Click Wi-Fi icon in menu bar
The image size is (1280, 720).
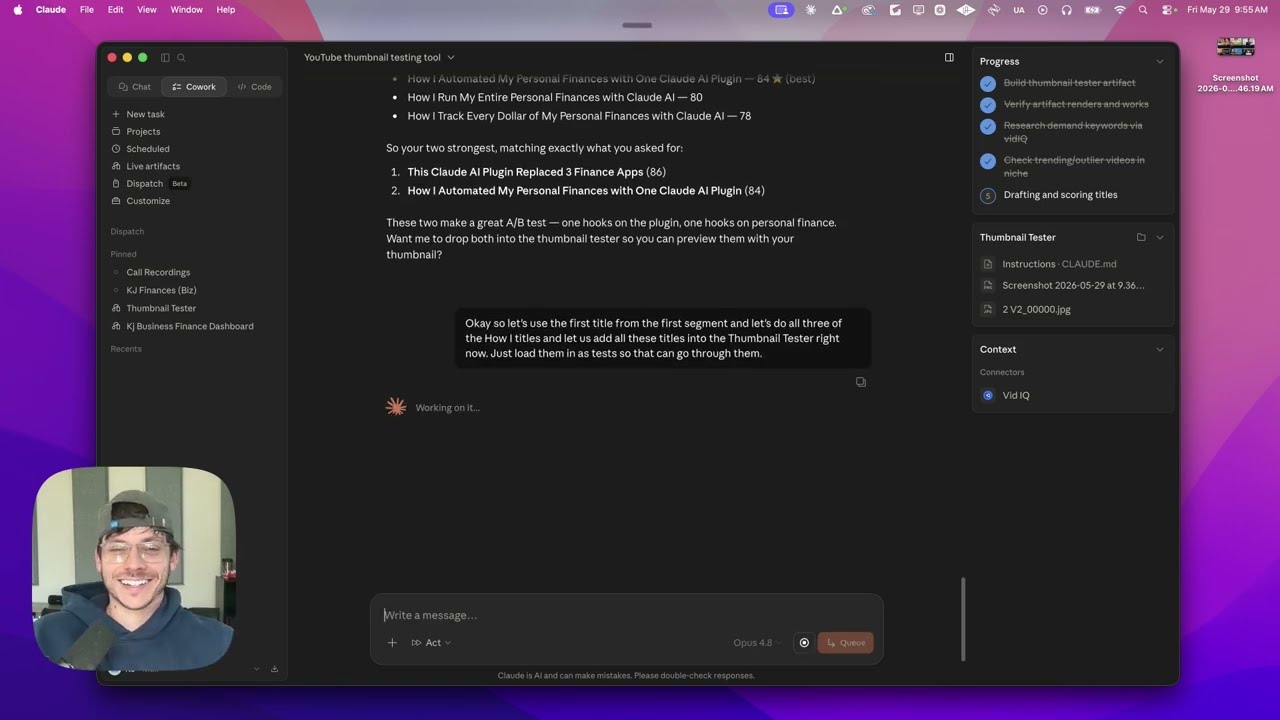click(1120, 10)
